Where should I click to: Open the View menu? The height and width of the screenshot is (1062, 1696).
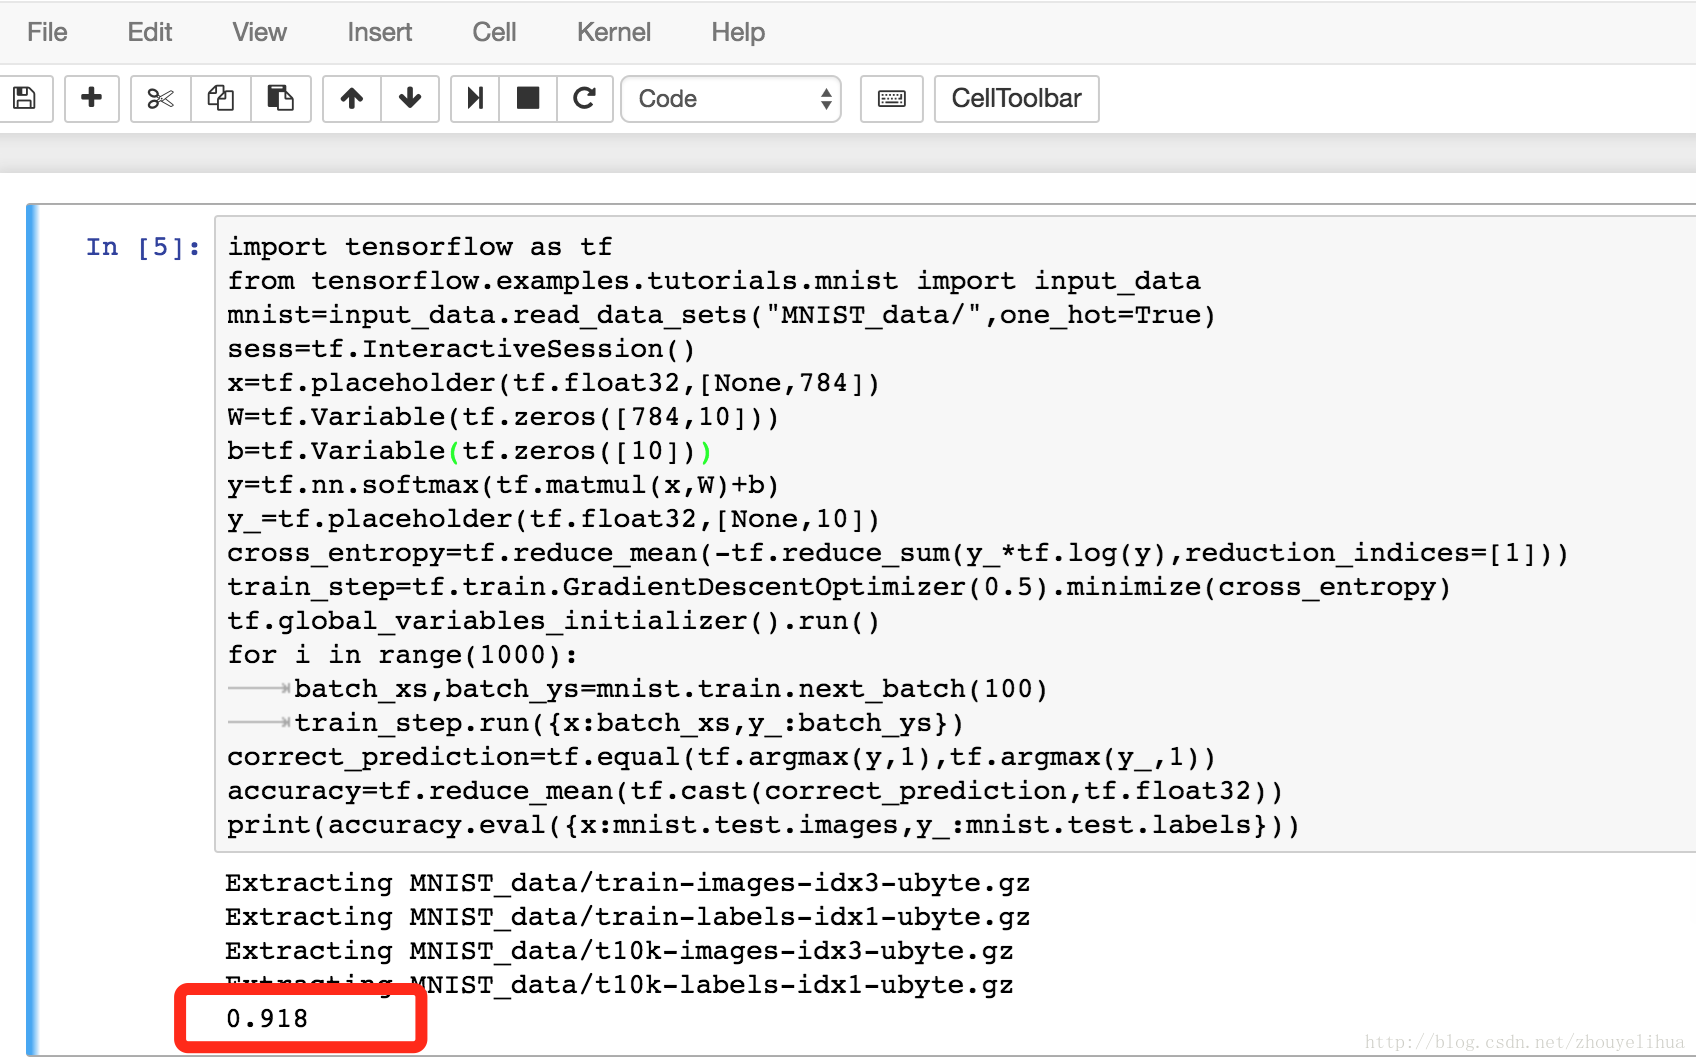click(259, 32)
